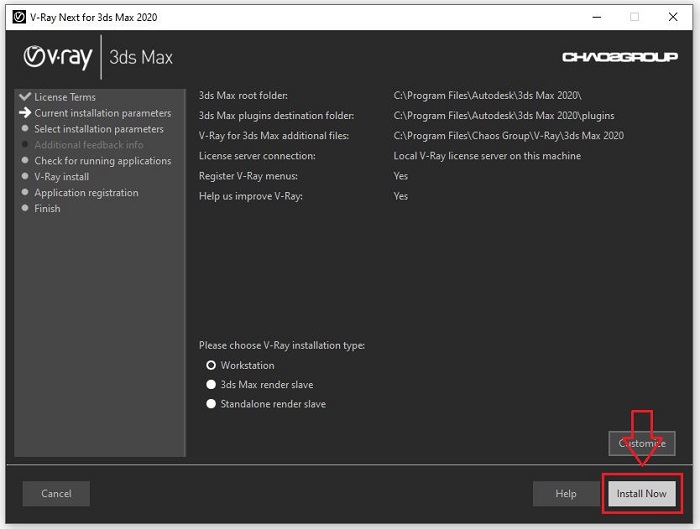This screenshot has height=529, width=700.
Task: Select the Finish step
Action: click(47, 208)
